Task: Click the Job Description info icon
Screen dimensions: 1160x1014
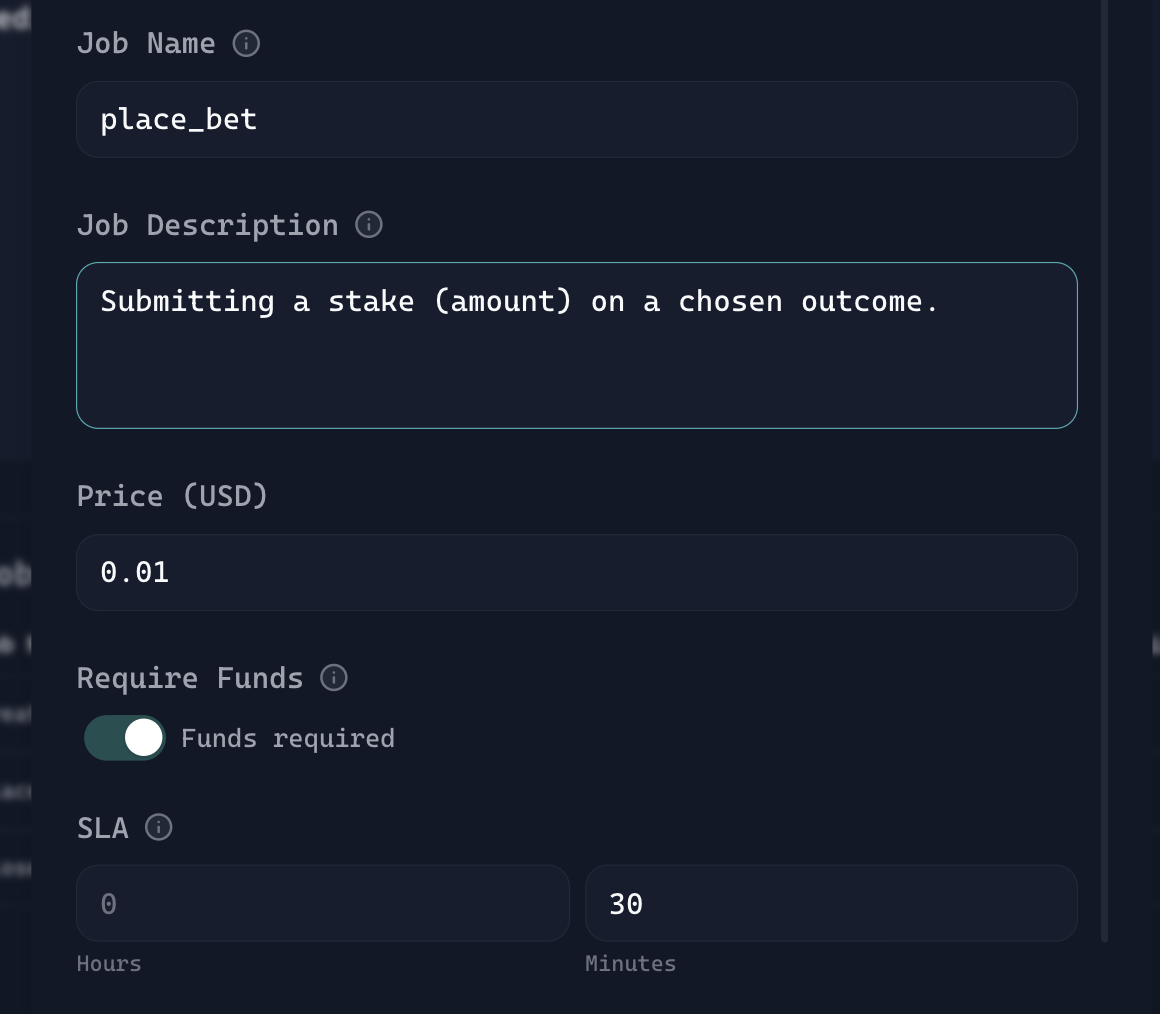Action: pyautogui.click(x=369, y=225)
